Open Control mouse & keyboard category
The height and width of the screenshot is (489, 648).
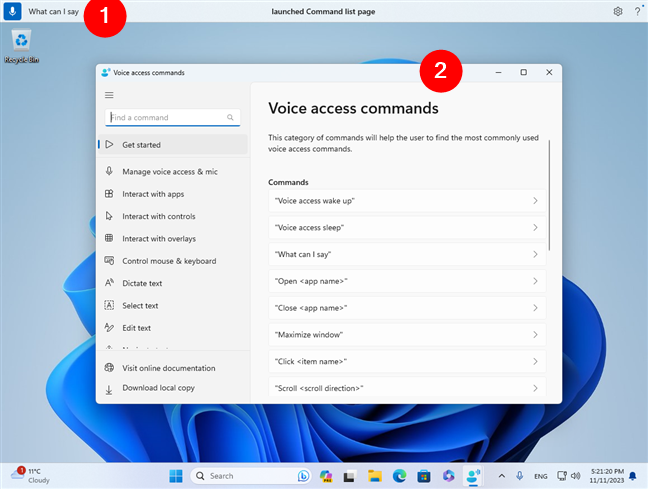click(173, 261)
